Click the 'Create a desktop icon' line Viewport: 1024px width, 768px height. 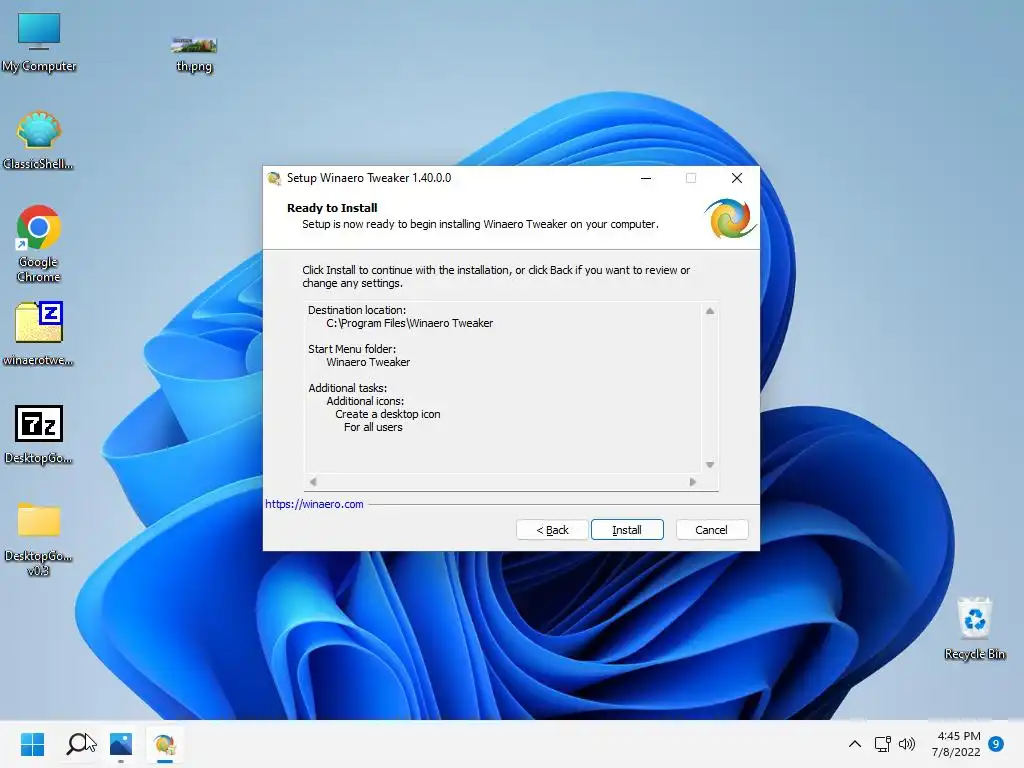[388, 414]
